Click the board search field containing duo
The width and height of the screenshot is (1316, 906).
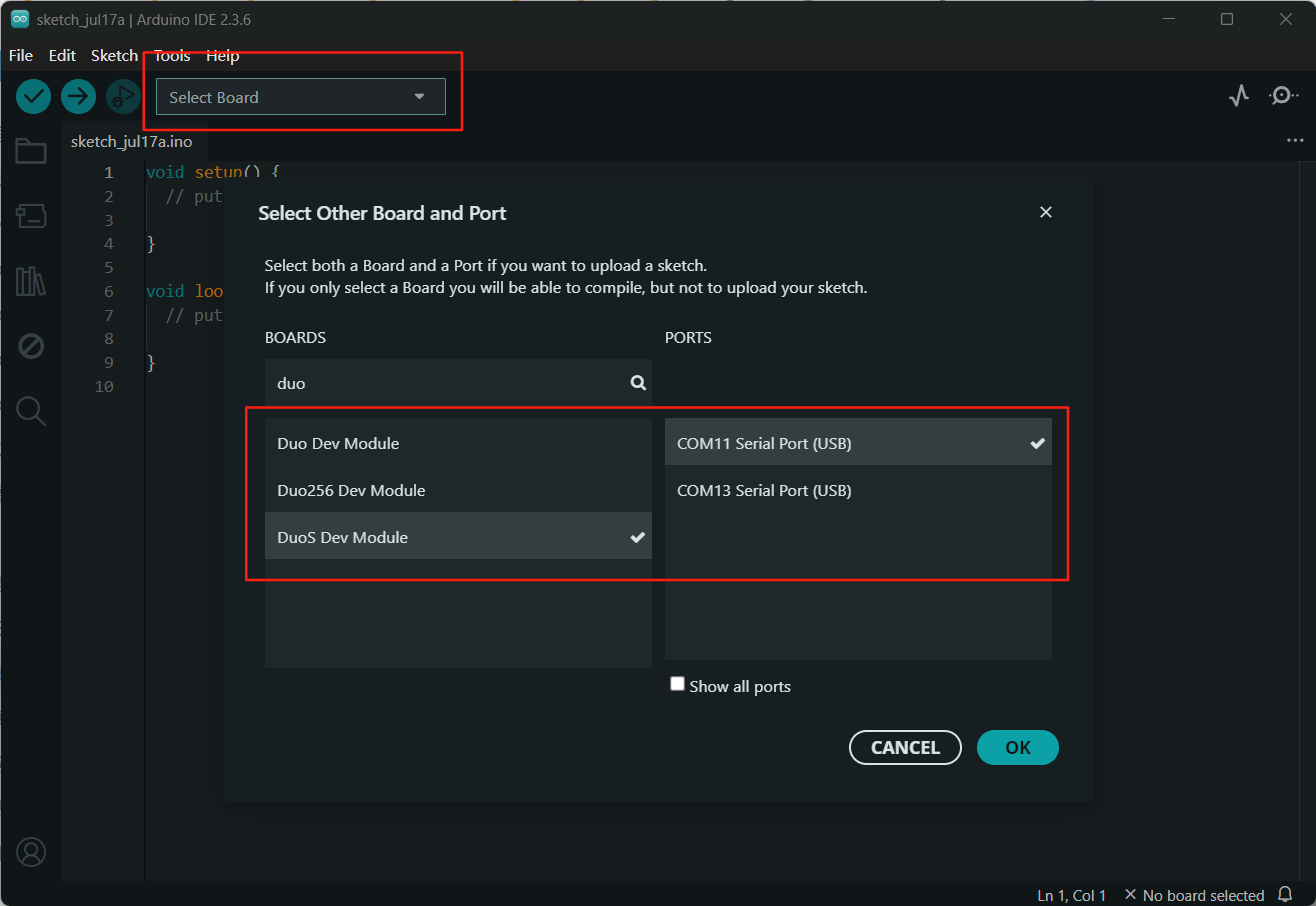pyautogui.click(x=458, y=383)
